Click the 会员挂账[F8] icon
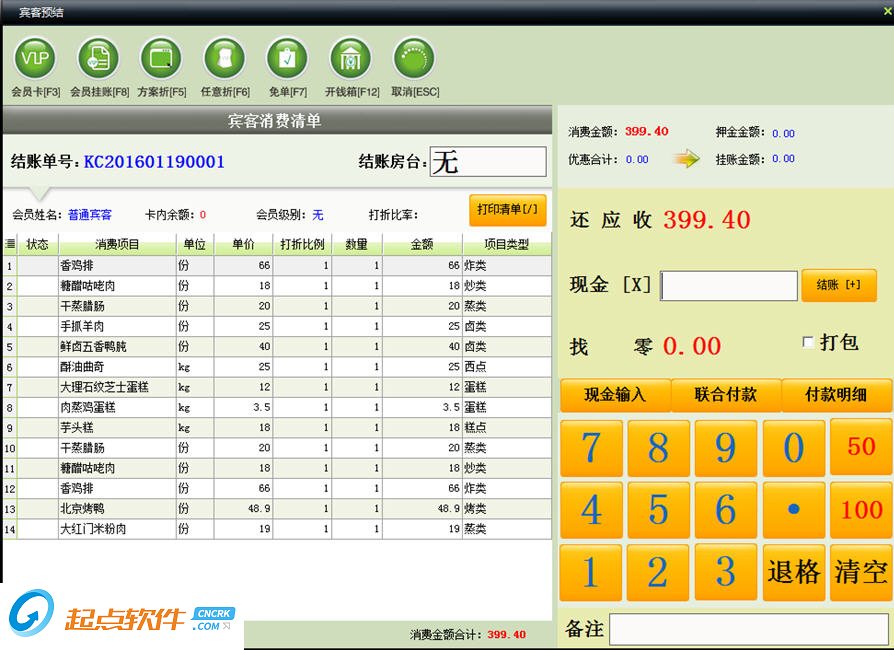Viewport: 894px width, 650px height. 99,58
